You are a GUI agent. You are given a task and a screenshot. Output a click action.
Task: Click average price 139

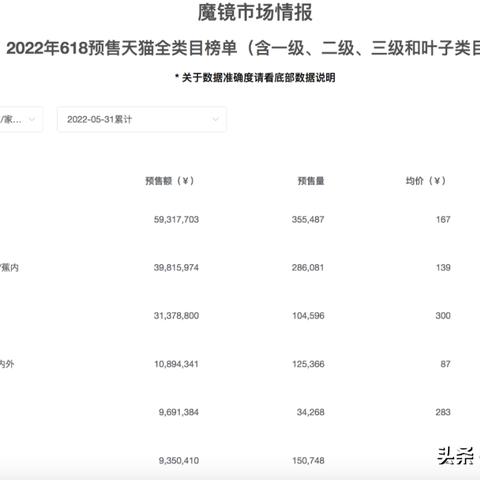pyautogui.click(x=443, y=267)
